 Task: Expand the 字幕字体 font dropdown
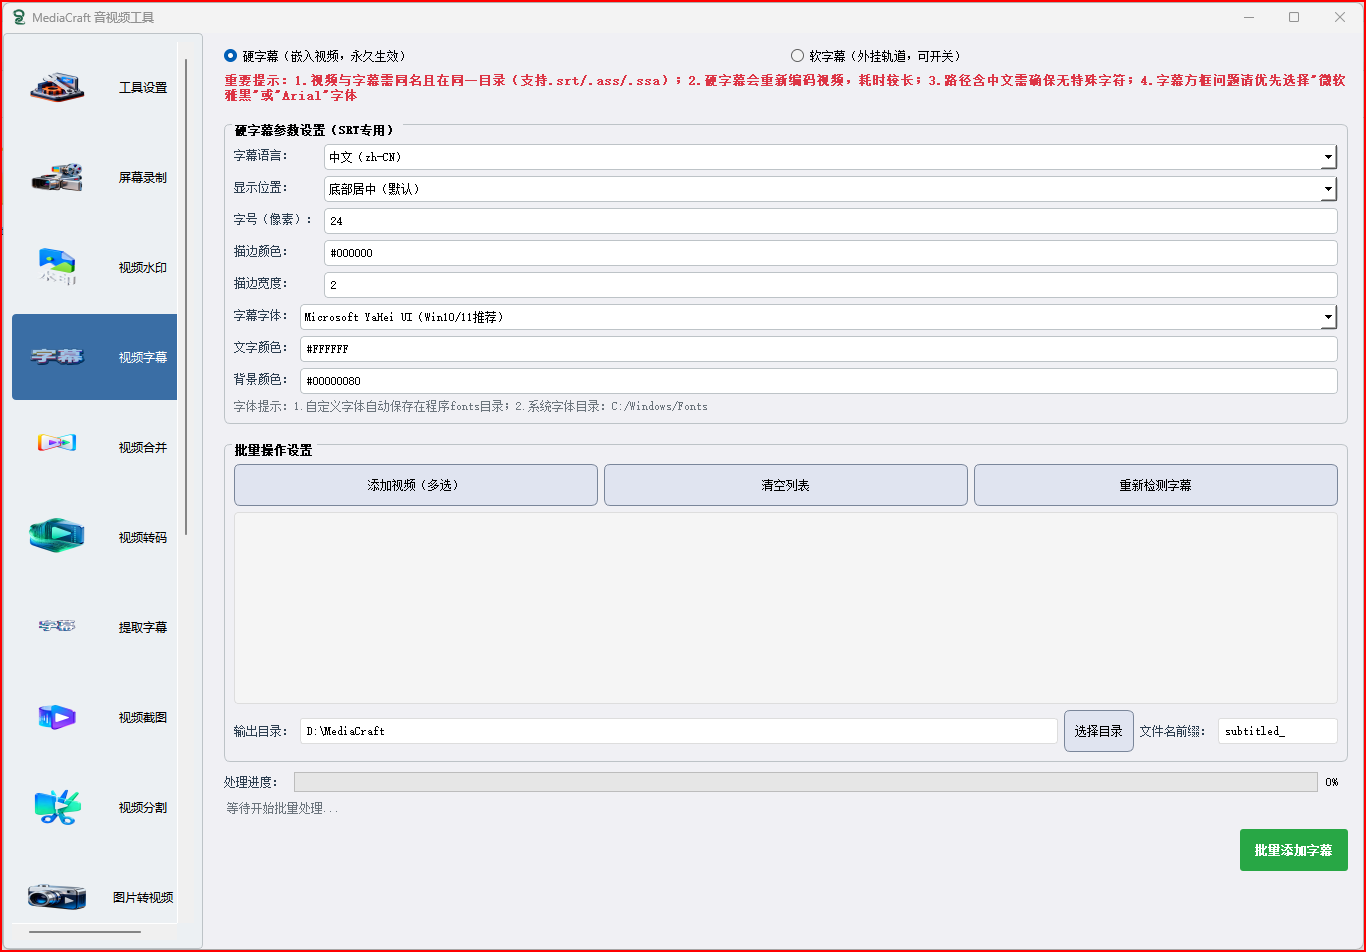click(818, 317)
